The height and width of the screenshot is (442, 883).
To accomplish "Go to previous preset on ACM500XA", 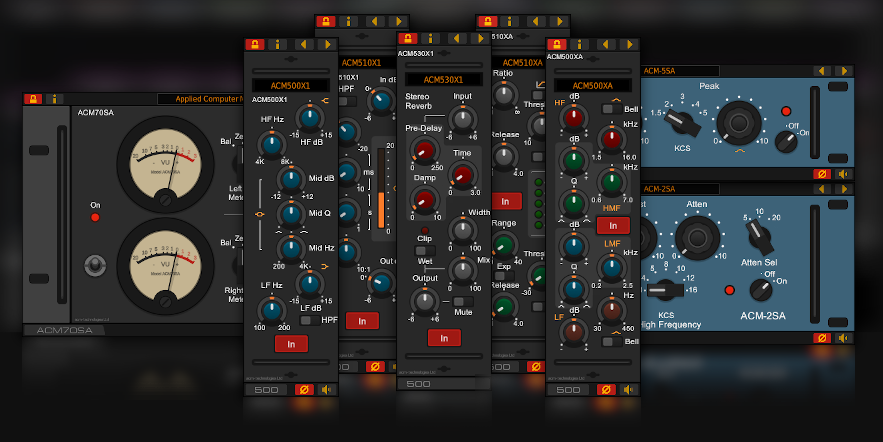I will pyautogui.click(x=606, y=45).
